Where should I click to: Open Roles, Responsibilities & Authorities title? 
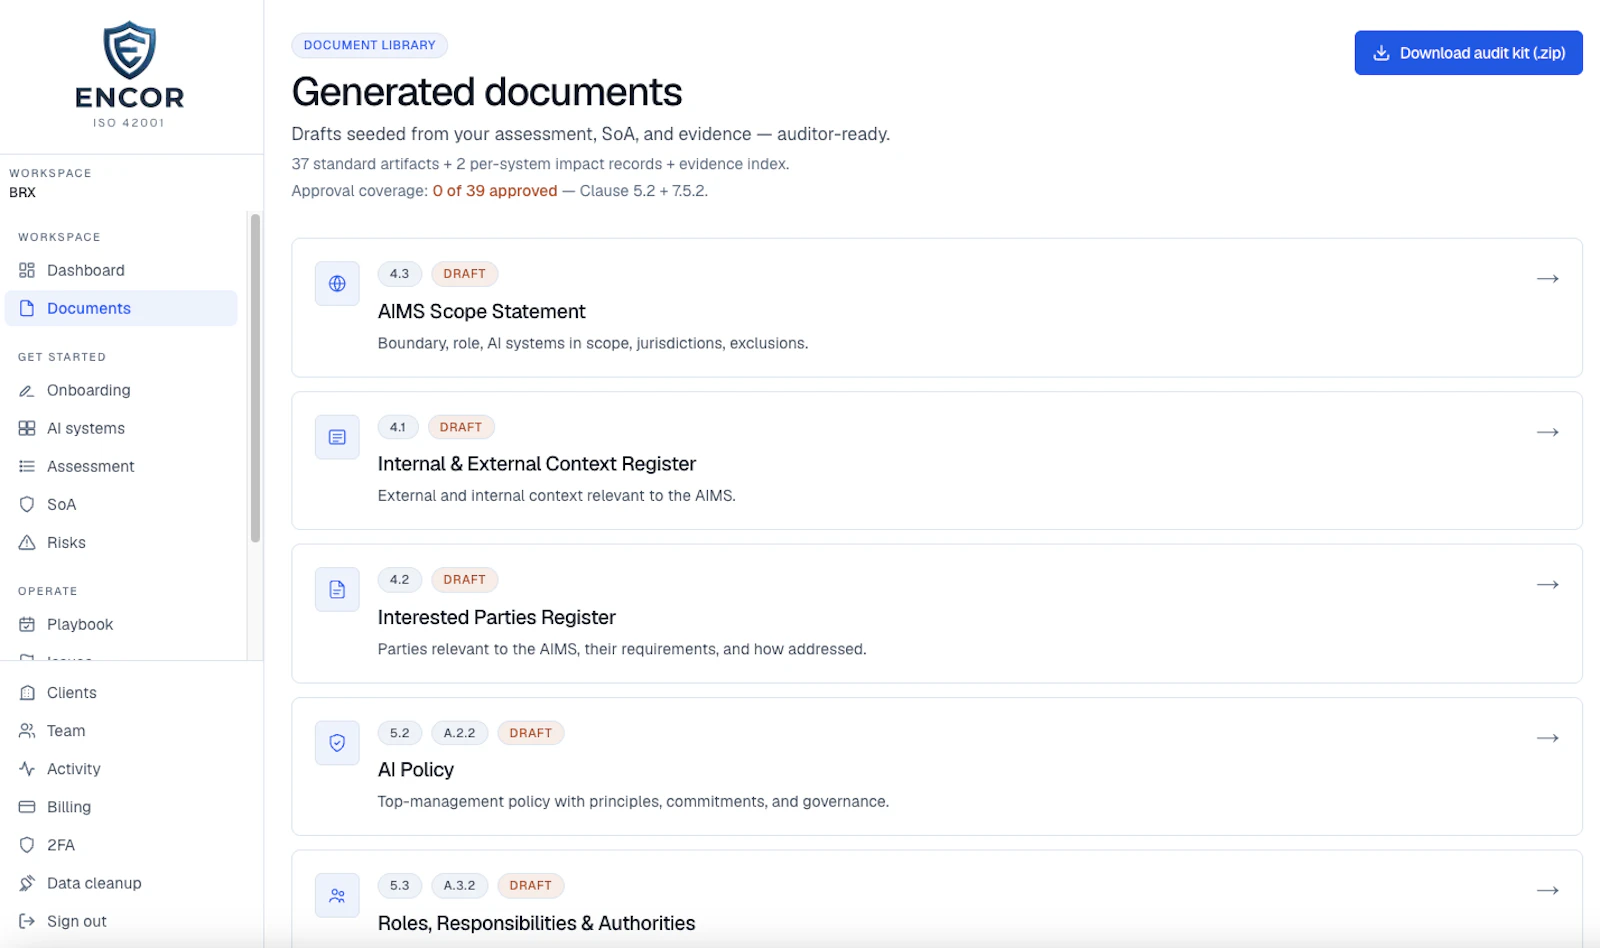click(x=536, y=923)
